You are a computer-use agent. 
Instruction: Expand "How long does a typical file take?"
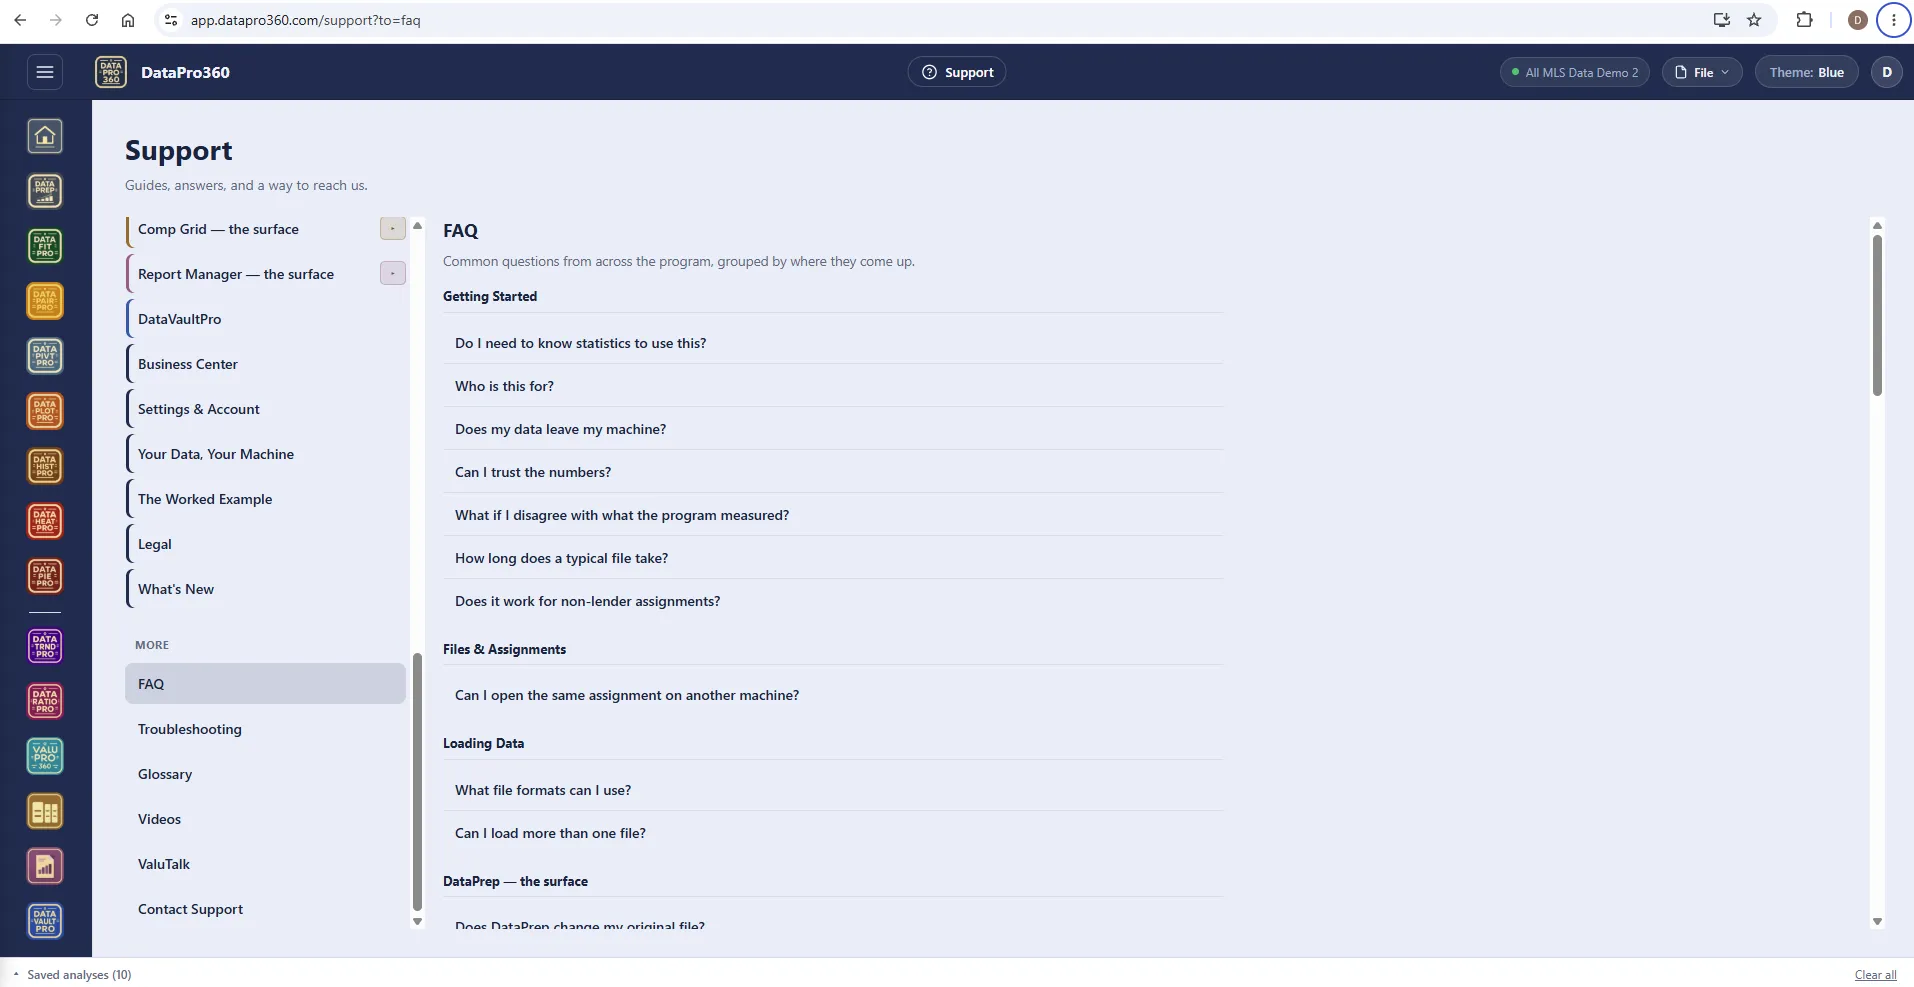click(833, 558)
